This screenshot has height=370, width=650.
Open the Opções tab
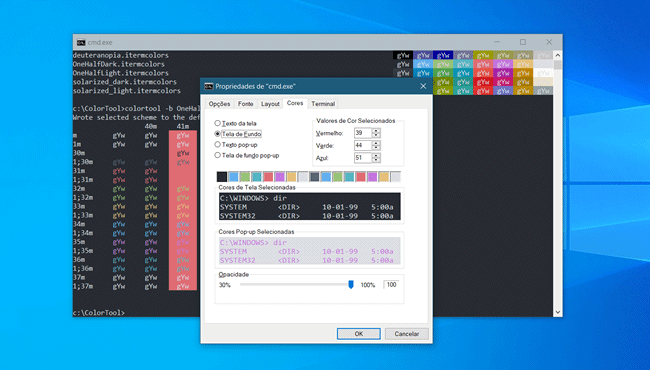tap(219, 104)
